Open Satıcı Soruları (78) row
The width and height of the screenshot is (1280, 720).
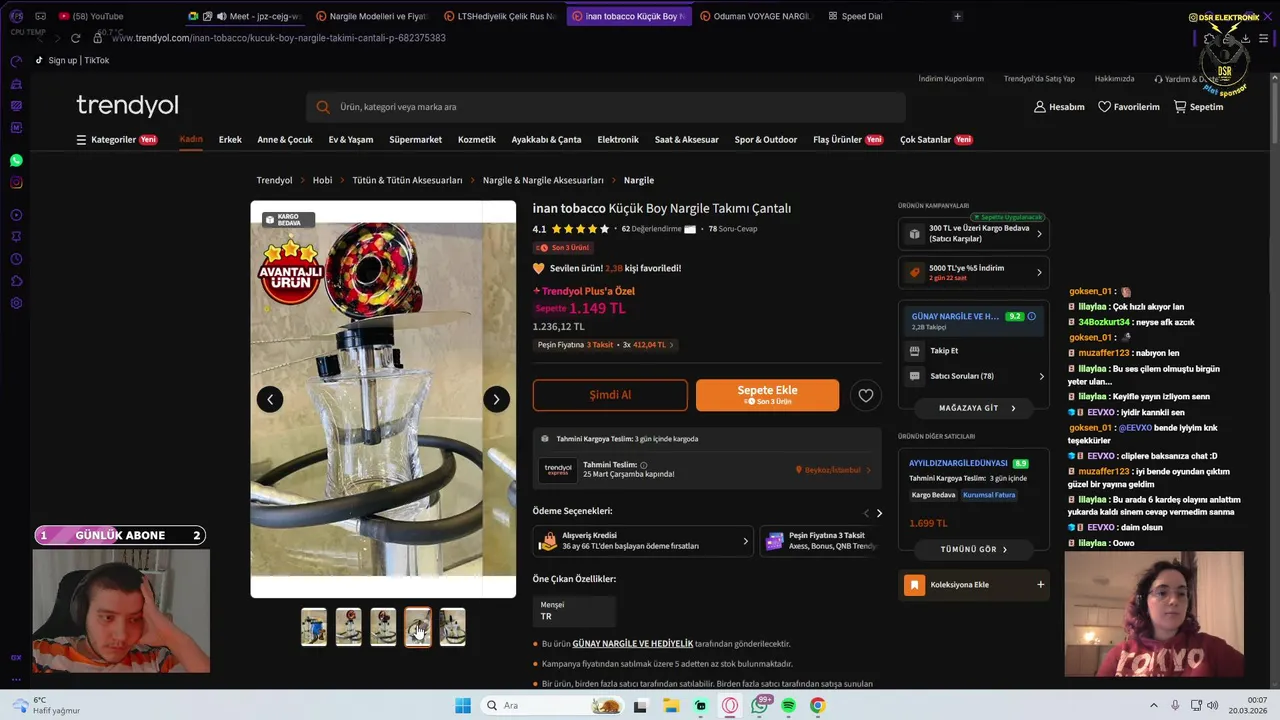974,376
